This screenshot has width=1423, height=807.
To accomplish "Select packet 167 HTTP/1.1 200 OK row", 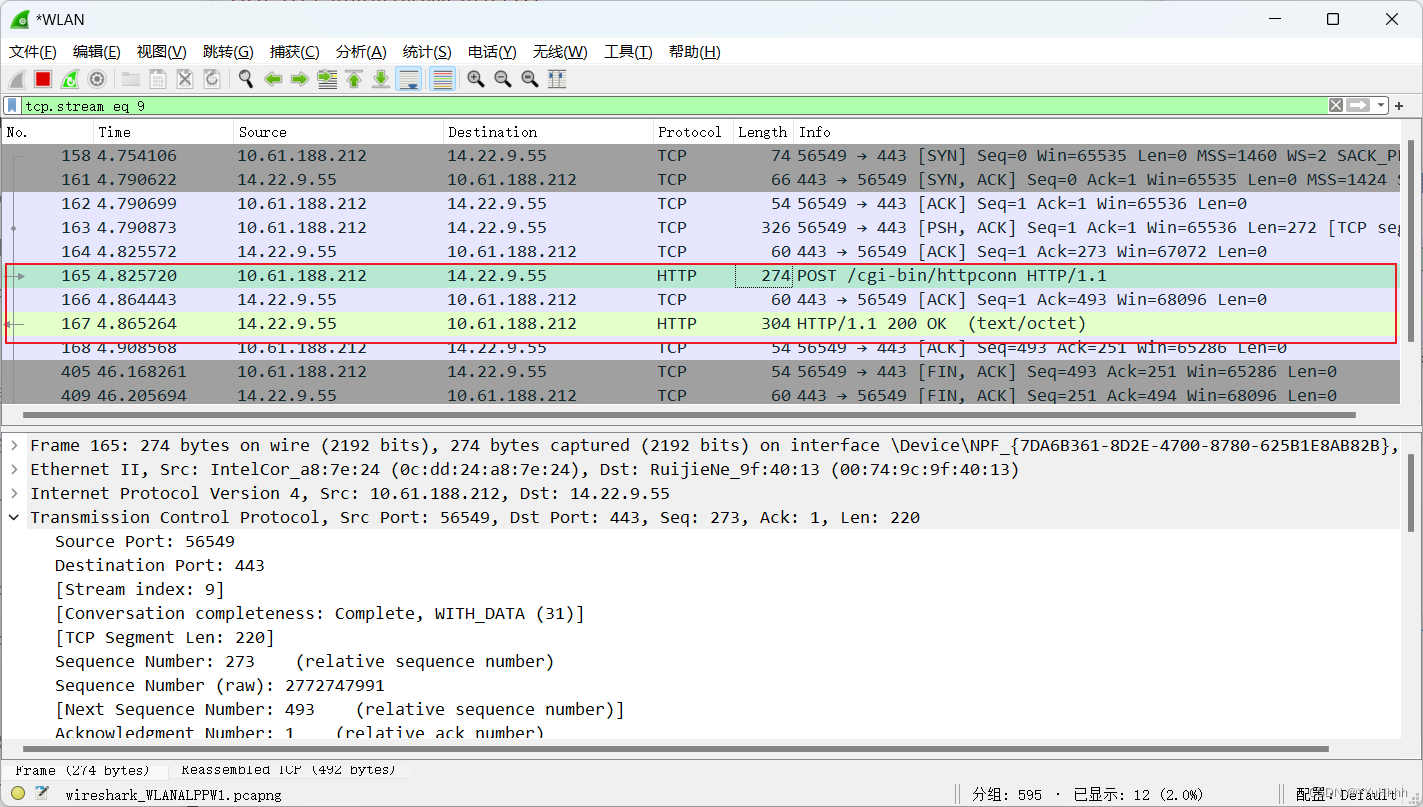I will coord(701,324).
